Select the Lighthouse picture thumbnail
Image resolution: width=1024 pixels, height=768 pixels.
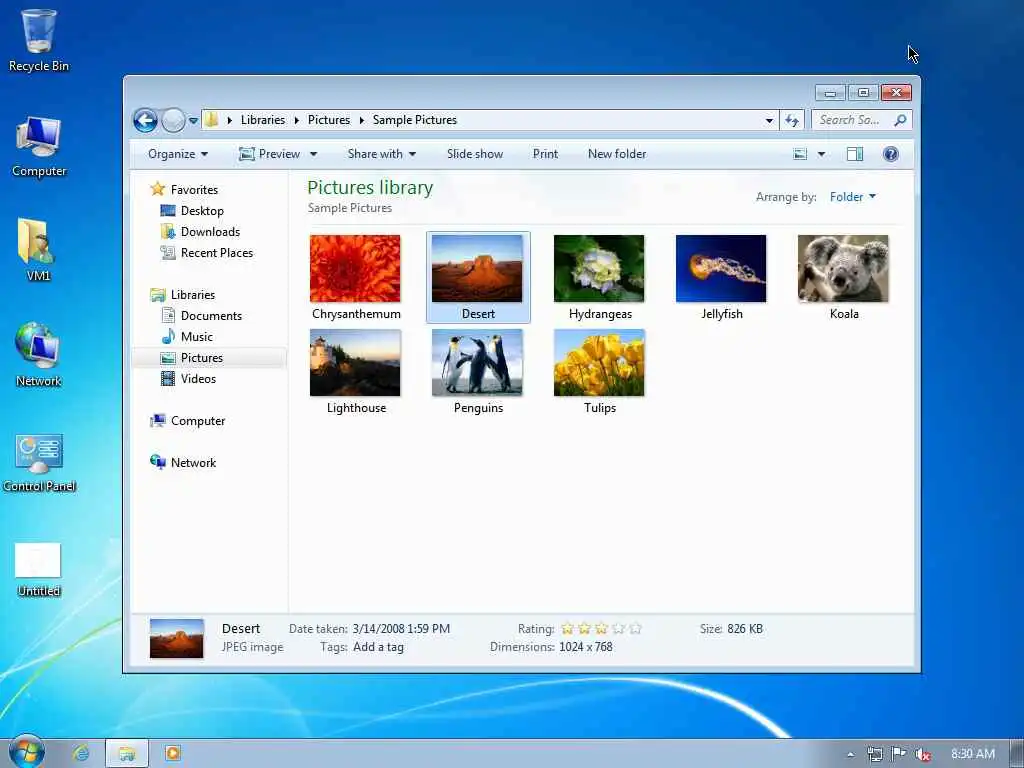(356, 372)
